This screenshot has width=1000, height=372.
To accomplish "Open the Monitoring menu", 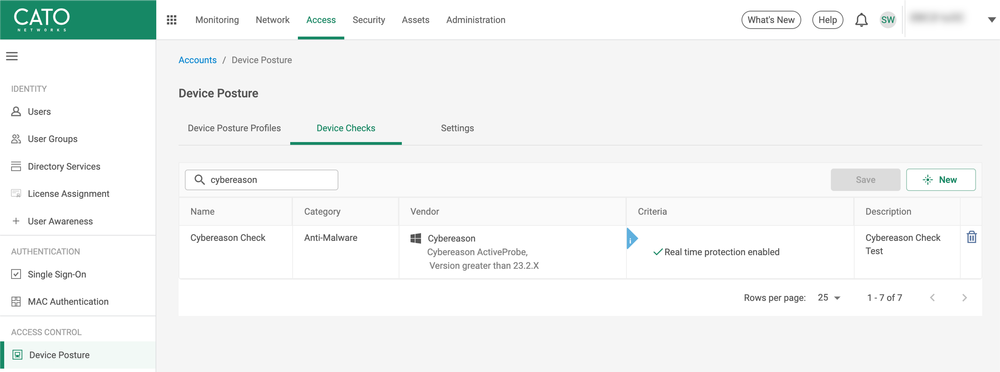I will (217, 20).
